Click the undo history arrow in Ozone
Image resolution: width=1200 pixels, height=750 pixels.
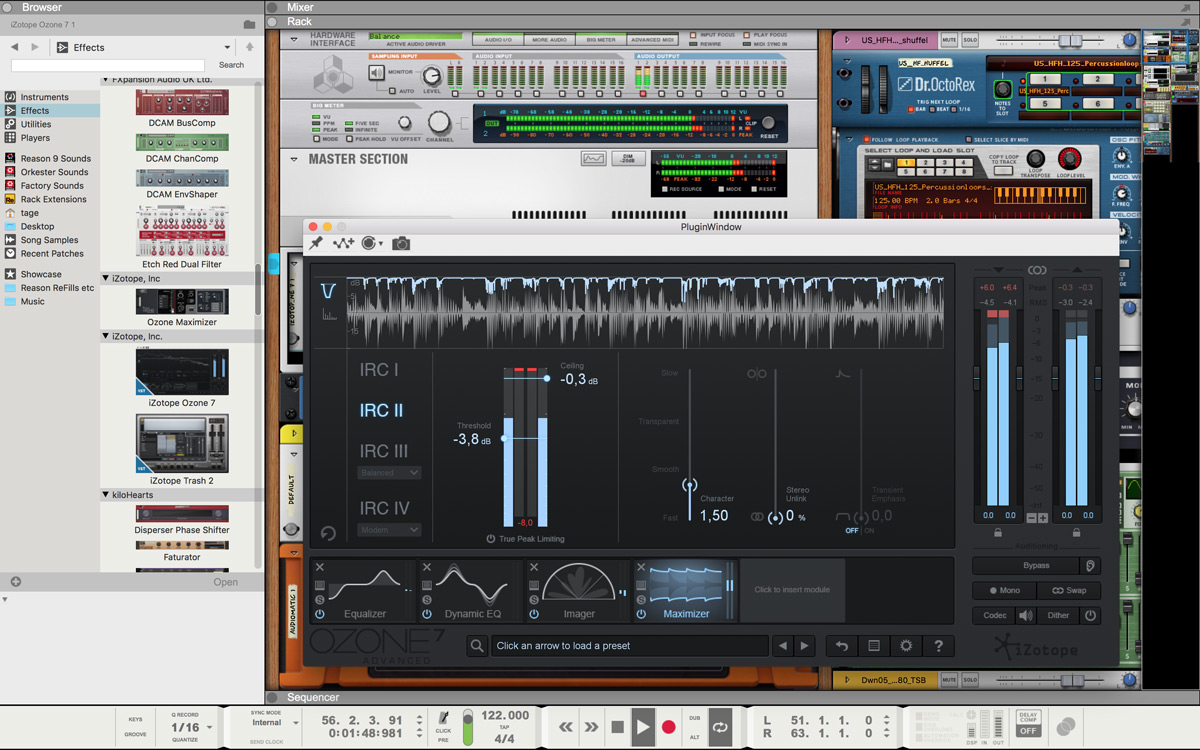tap(842, 646)
